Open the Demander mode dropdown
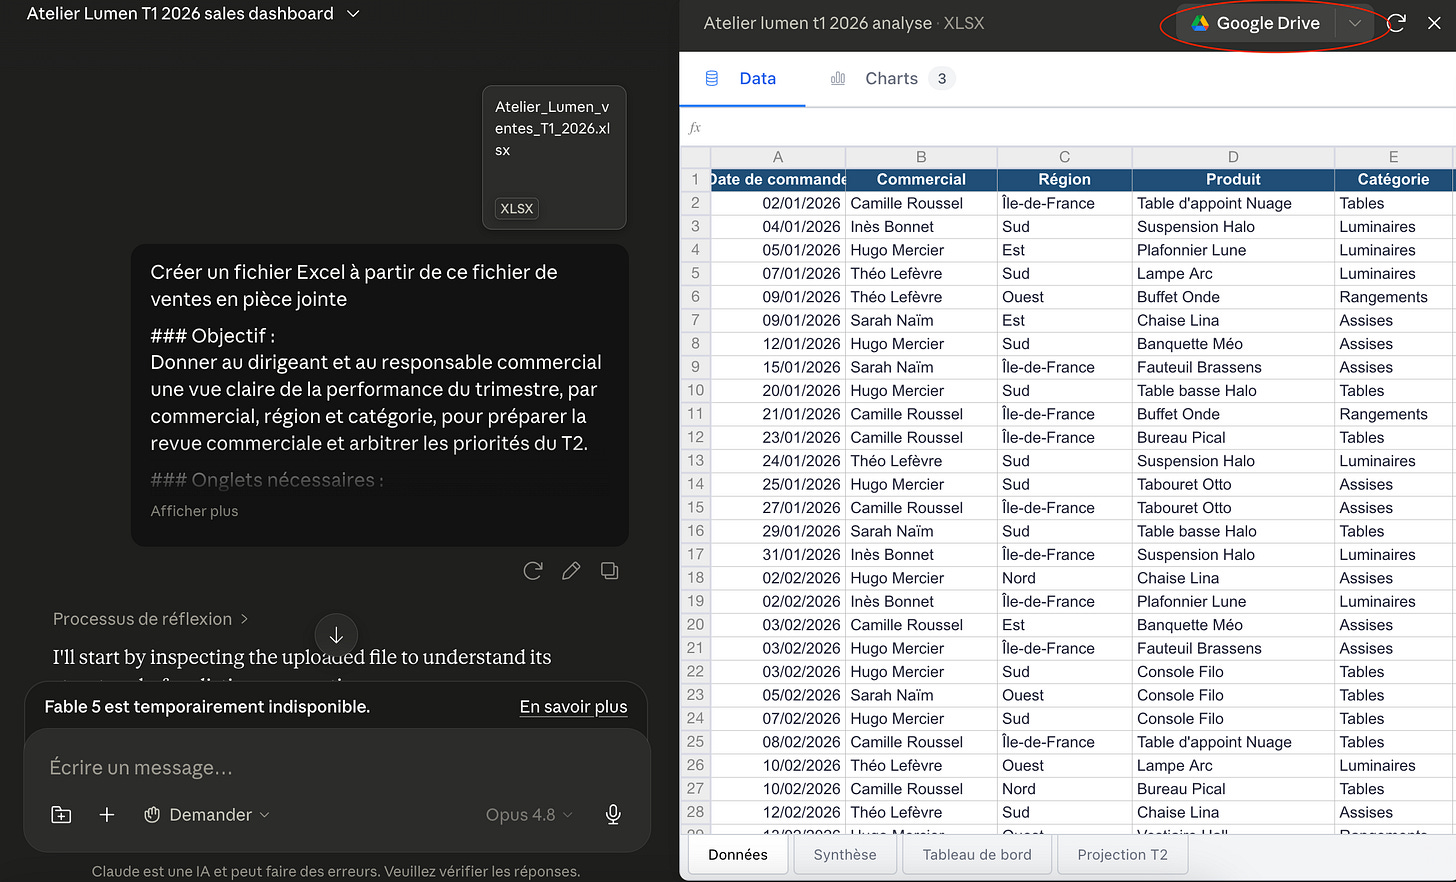The height and width of the screenshot is (882, 1456). (x=206, y=815)
